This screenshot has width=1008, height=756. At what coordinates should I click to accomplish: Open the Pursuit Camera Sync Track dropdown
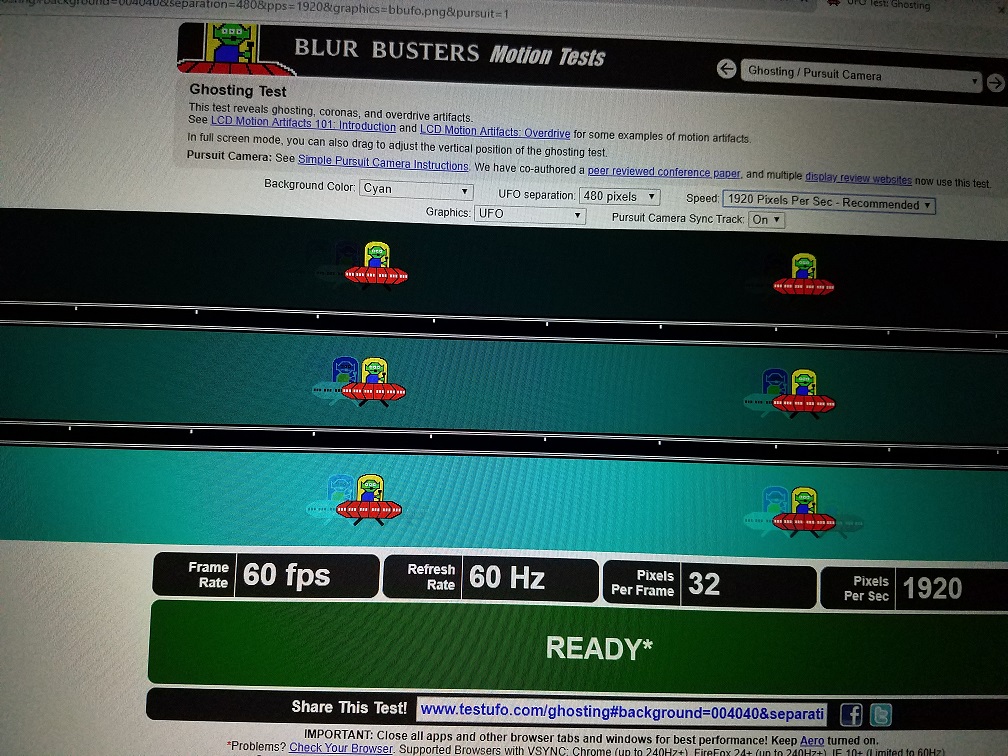click(766, 220)
